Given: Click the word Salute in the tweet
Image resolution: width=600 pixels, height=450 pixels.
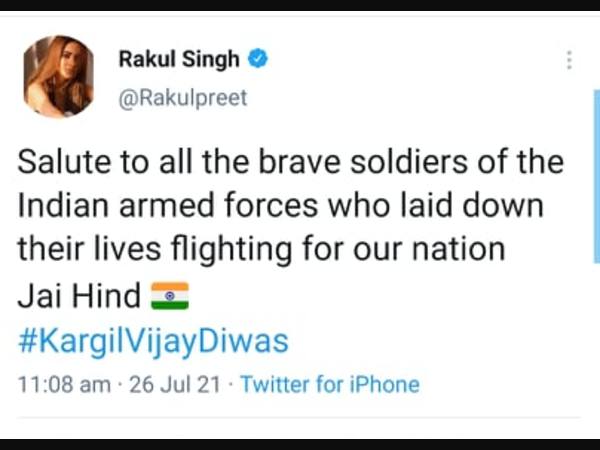Looking at the screenshot, I should (64, 162).
